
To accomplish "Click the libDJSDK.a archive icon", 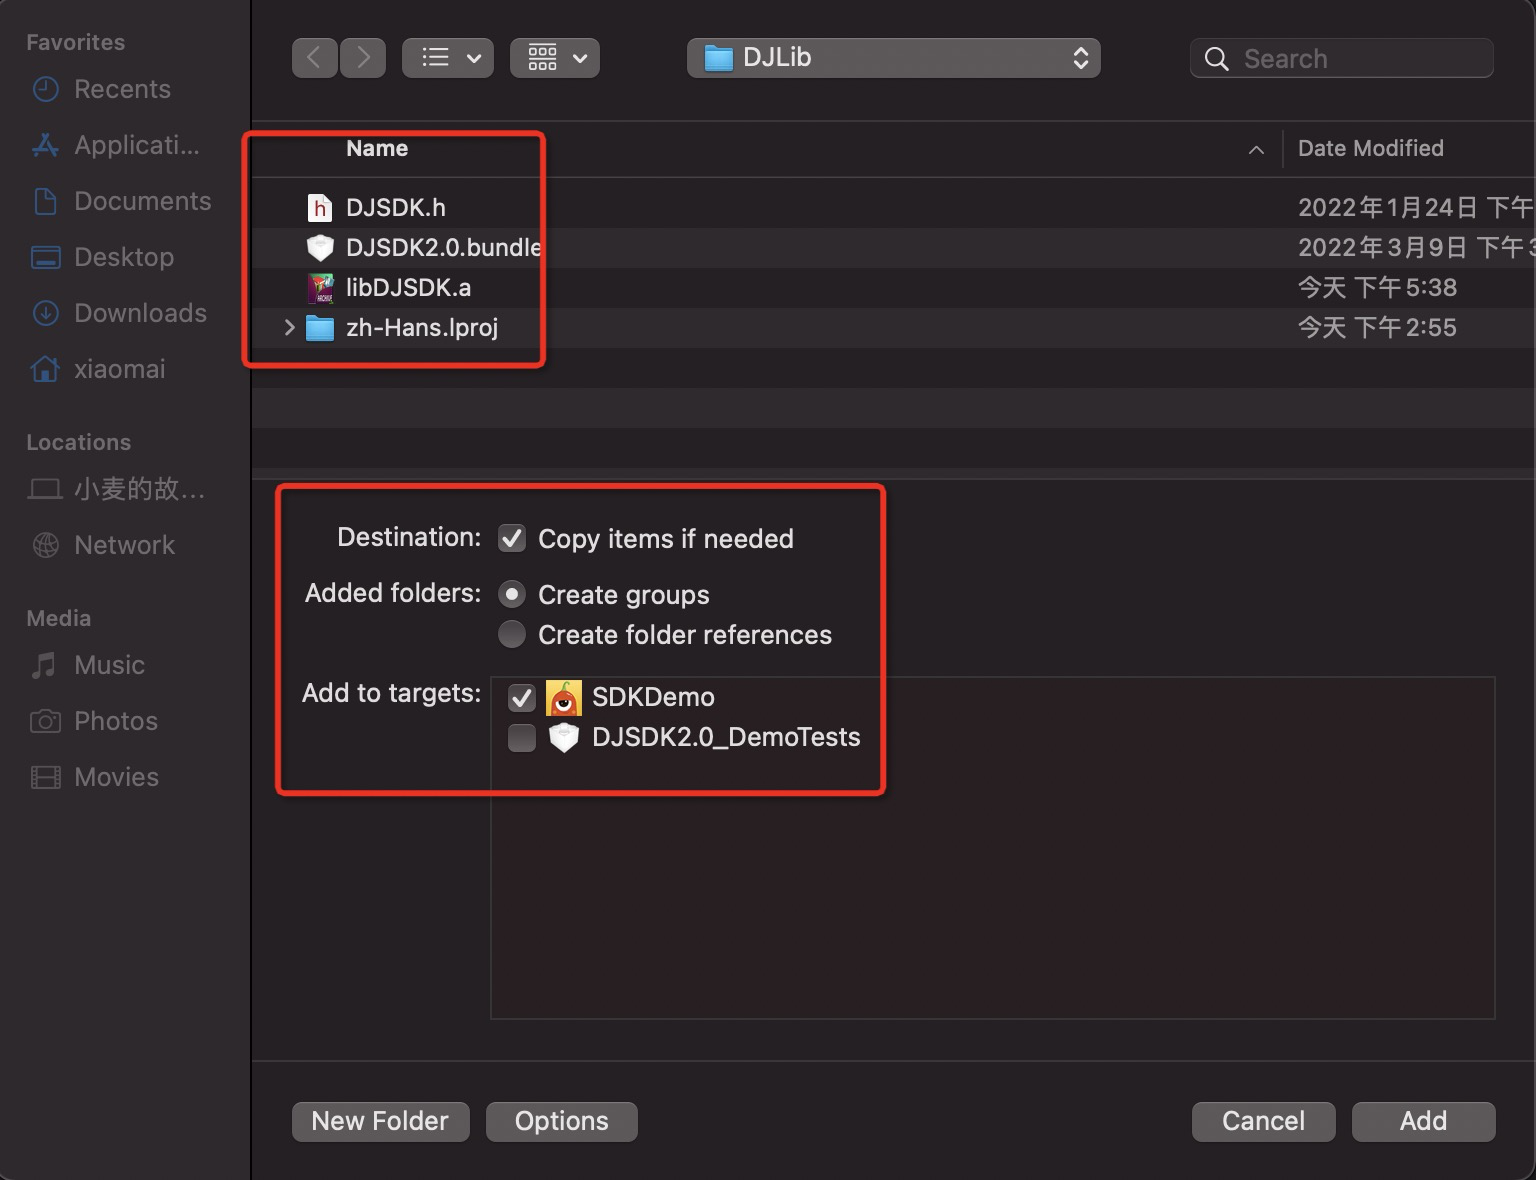I will [x=320, y=287].
